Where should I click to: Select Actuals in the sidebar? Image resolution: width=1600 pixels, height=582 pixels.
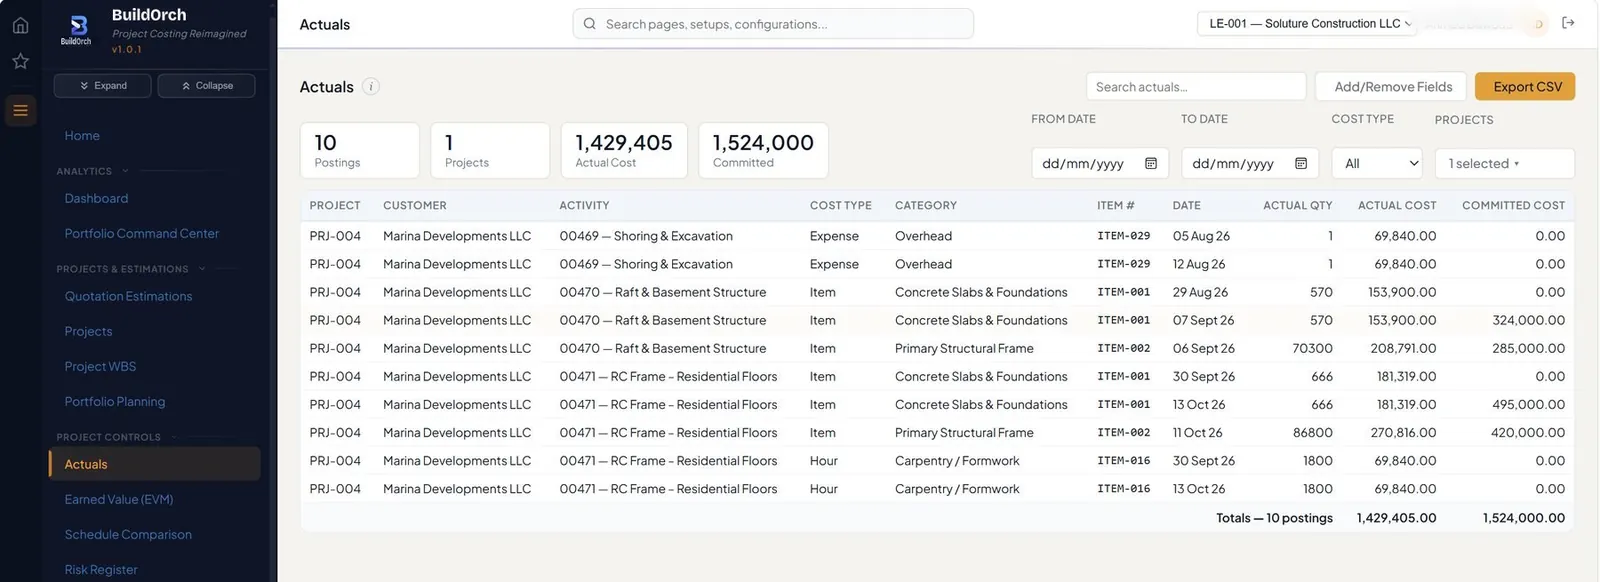(x=155, y=464)
